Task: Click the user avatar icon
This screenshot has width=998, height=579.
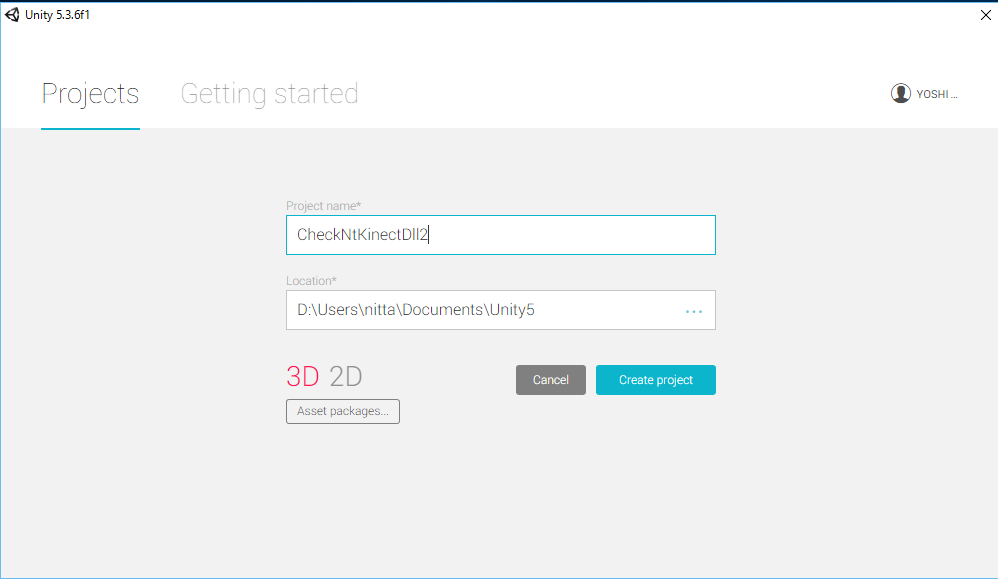Action: click(901, 93)
